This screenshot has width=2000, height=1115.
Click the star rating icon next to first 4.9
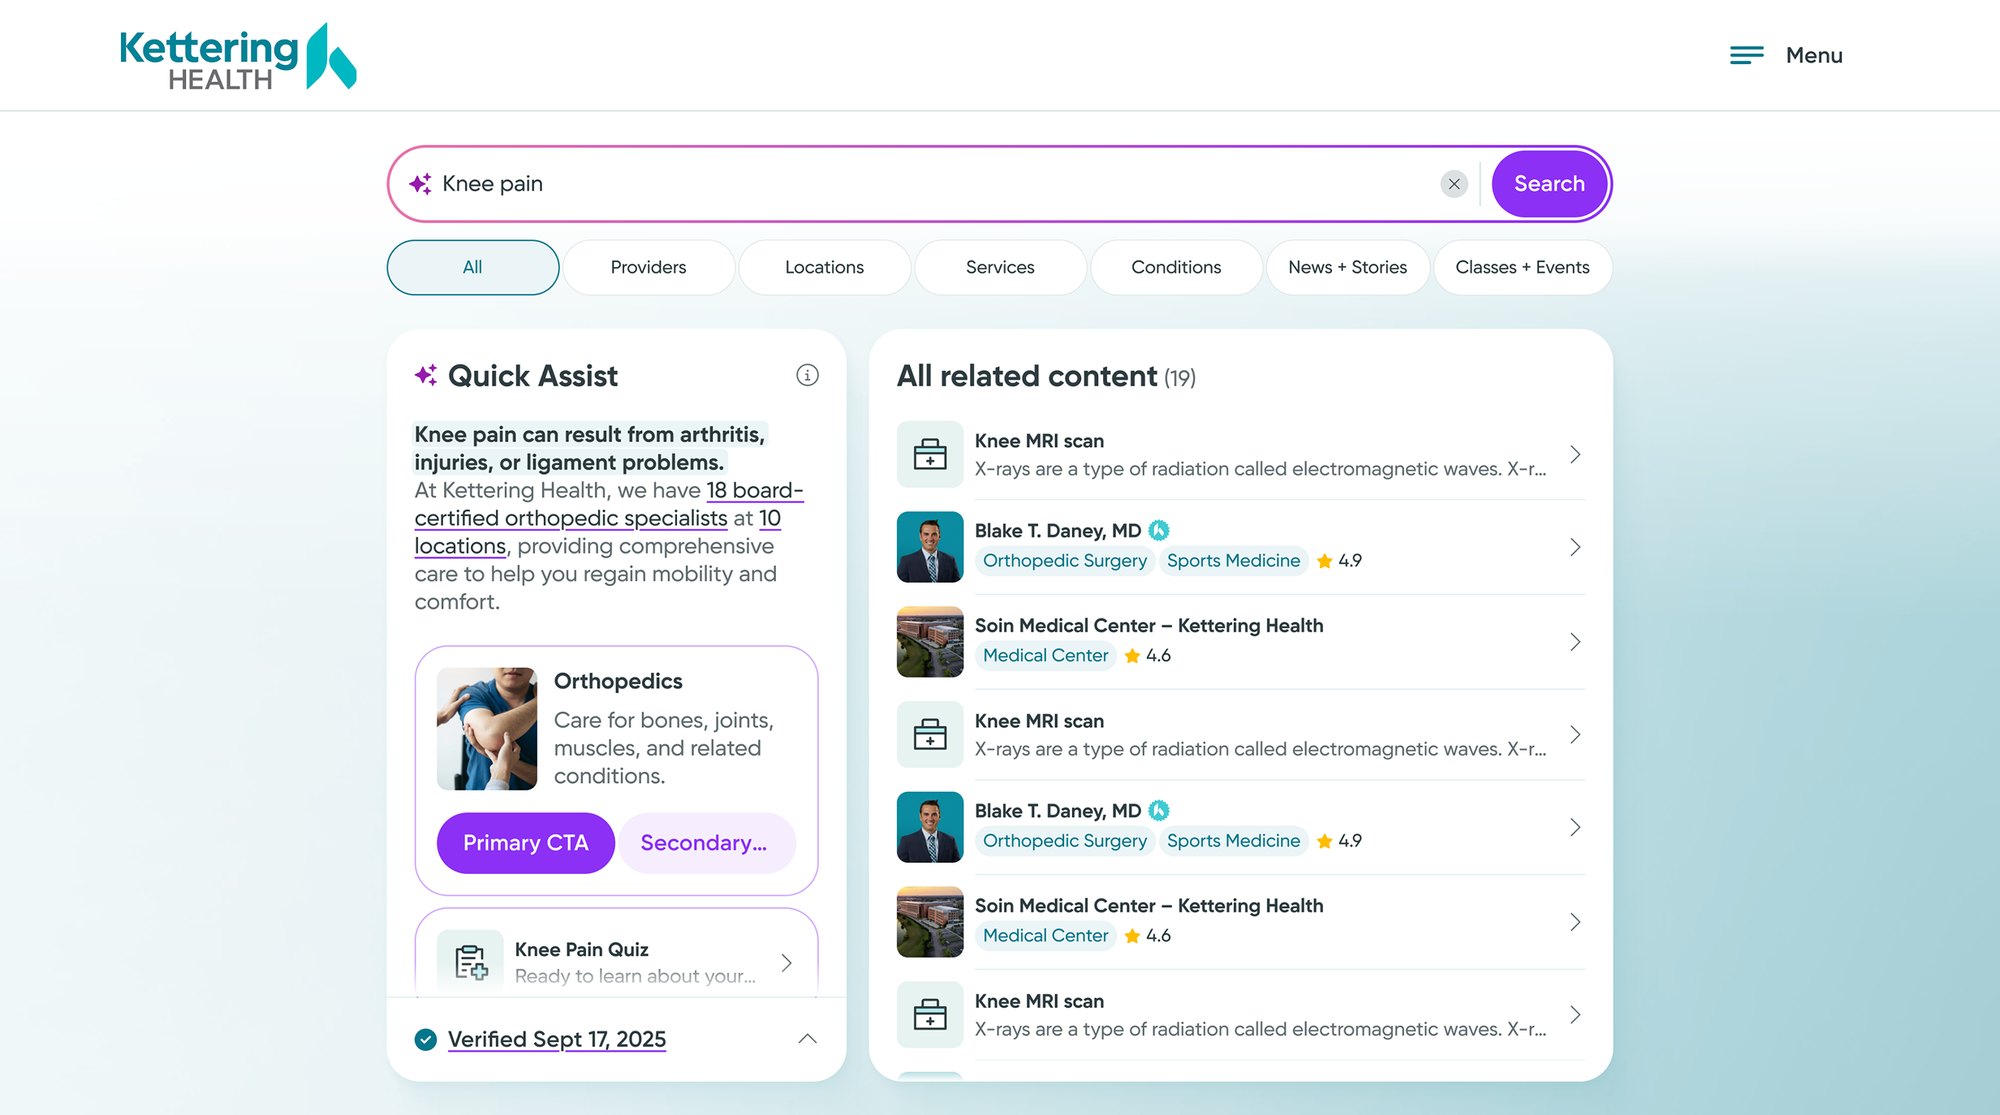pyautogui.click(x=1325, y=561)
